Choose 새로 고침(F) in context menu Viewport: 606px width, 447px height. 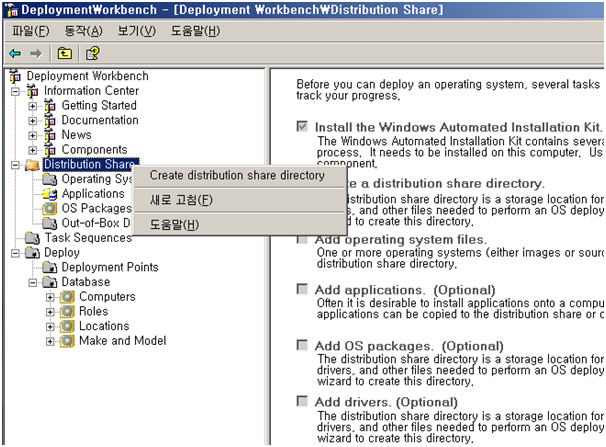coord(239,200)
